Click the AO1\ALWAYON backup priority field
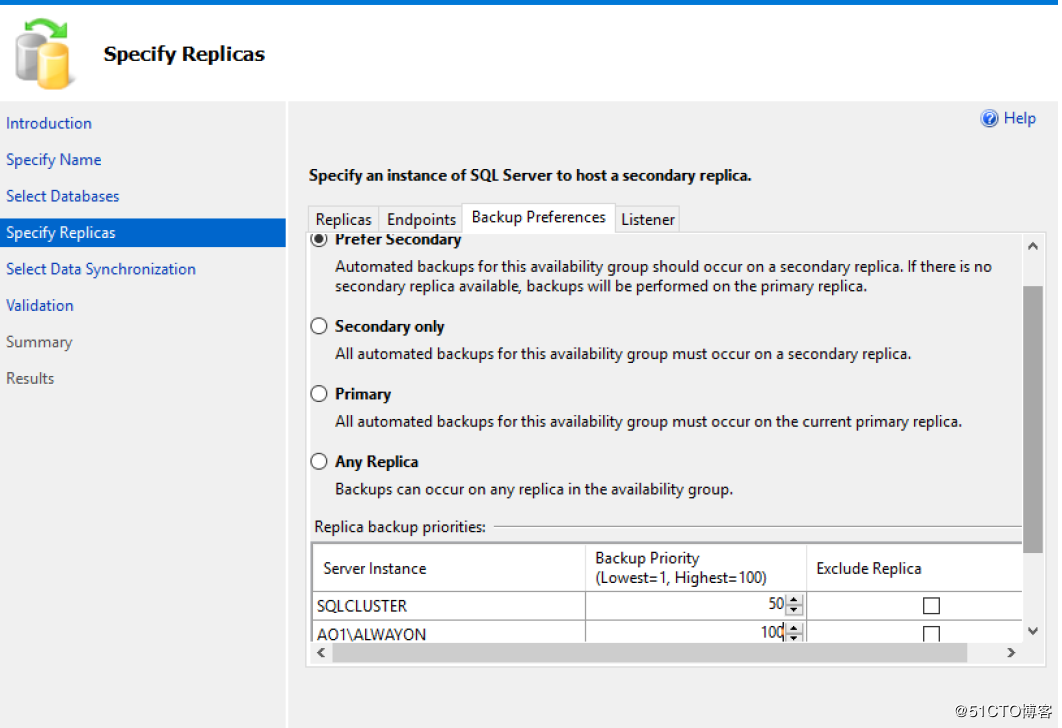This screenshot has height=728, width=1062. pos(687,633)
